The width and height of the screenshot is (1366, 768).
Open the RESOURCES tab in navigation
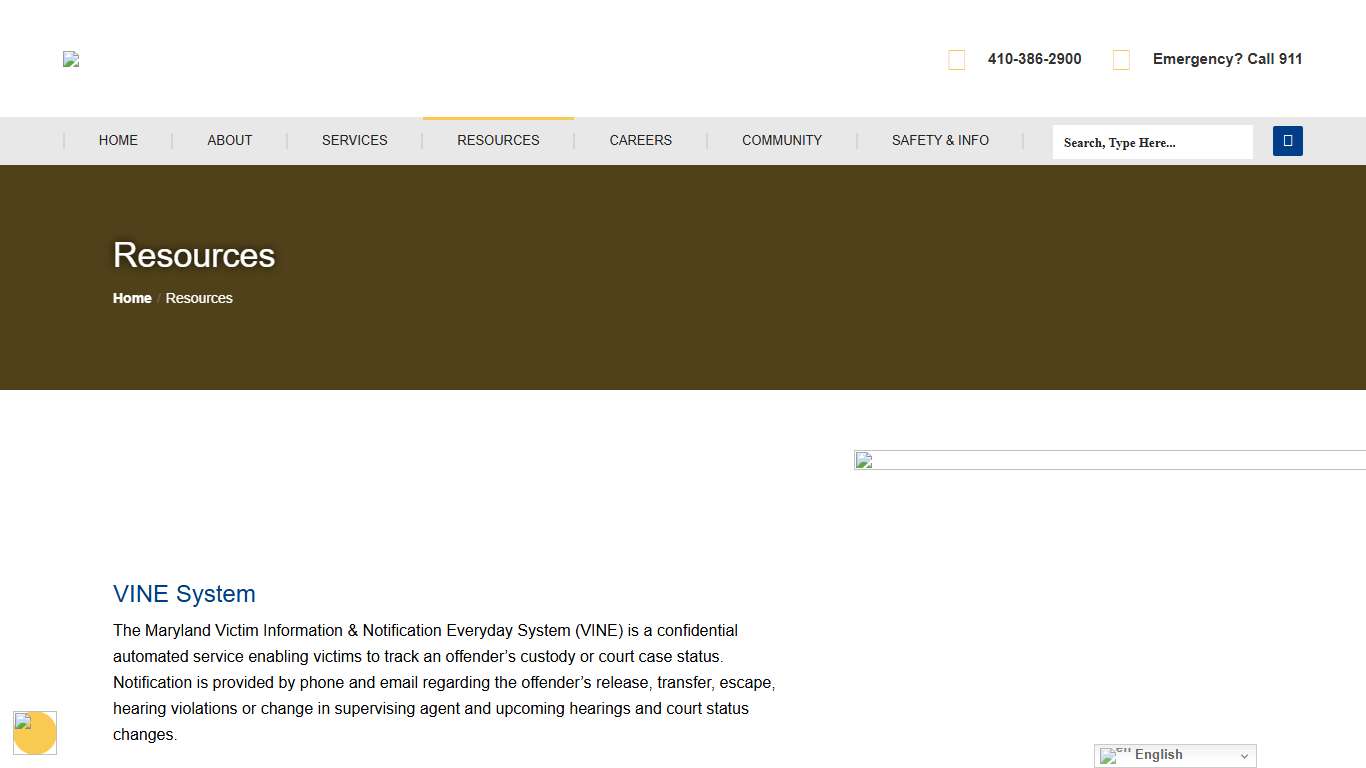(x=498, y=140)
